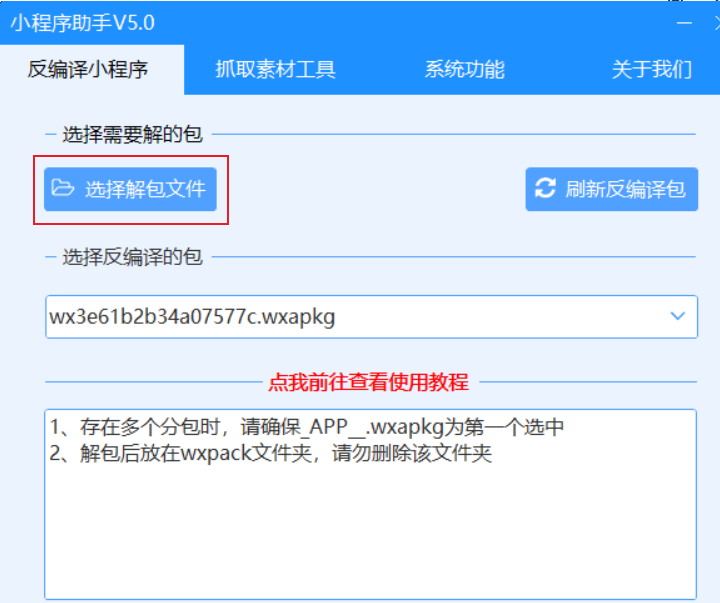Open the 点我前往查看使用教程 tutorial link
This screenshot has width=720, height=603.
pos(368,382)
